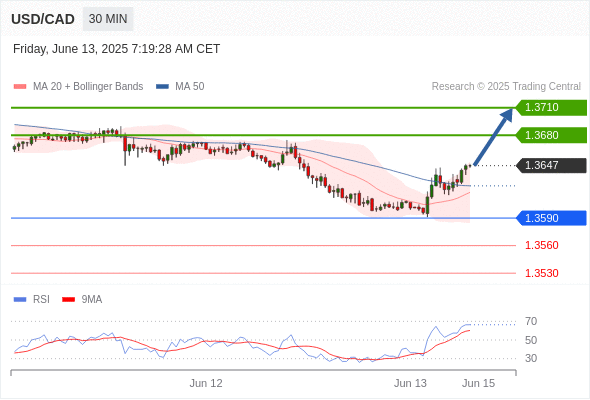Click the 30 MIN timeframe badge

click(x=108, y=19)
